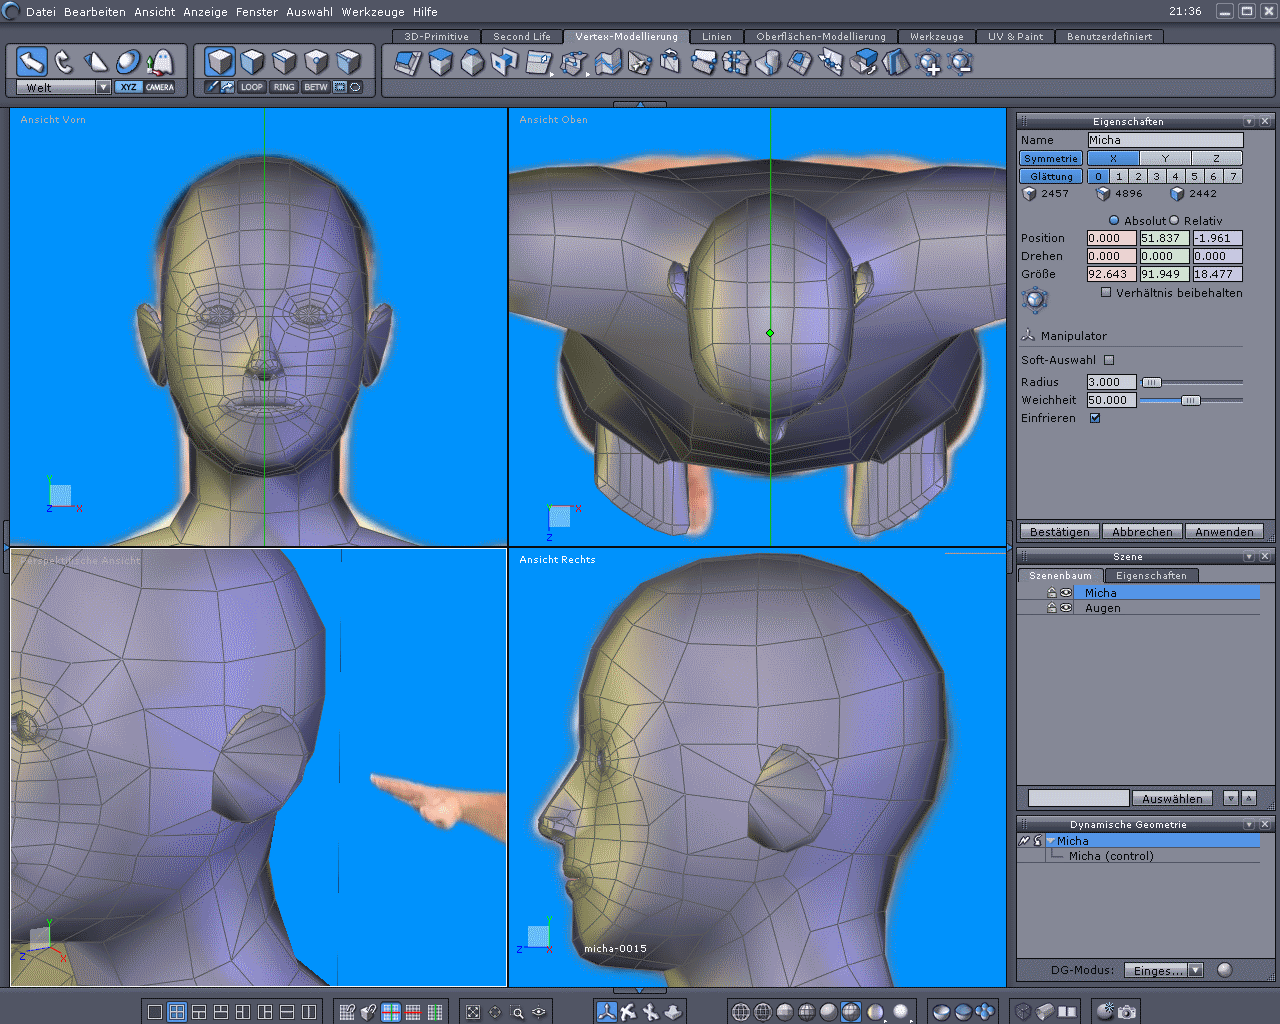The image size is (1280, 1024).
Task: Activate the ghost universal manipulator tool
Action: point(159,62)
